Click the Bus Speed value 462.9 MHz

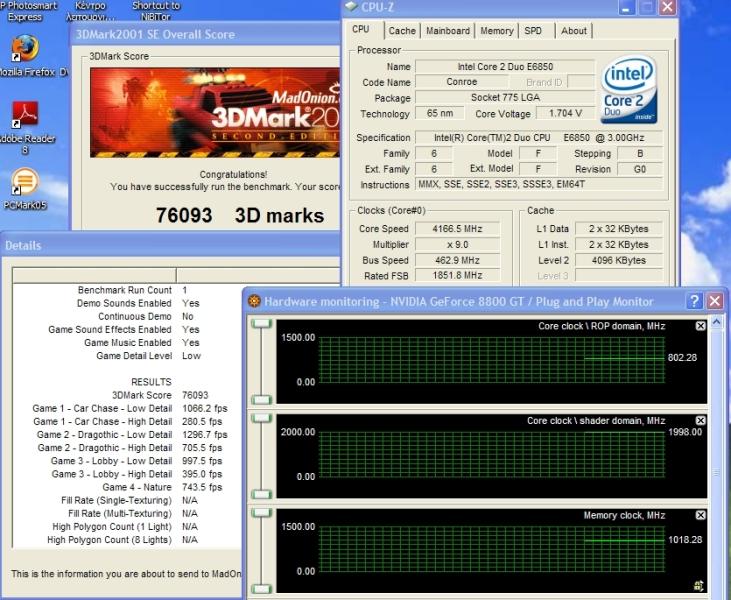[x=457, y=260]
